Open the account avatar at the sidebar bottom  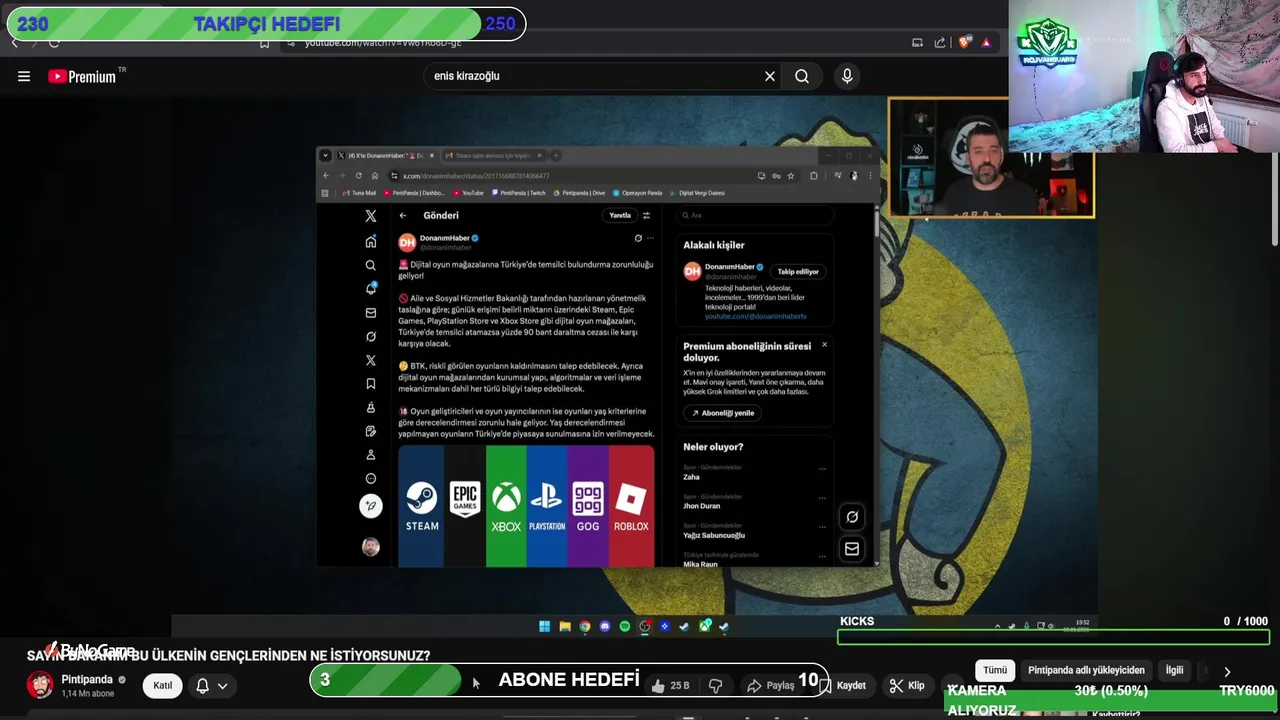[371, 547]
